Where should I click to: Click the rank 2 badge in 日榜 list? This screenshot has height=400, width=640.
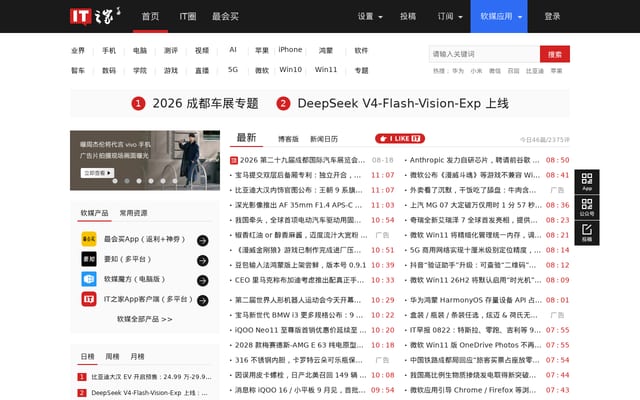(x=82, y=393)
